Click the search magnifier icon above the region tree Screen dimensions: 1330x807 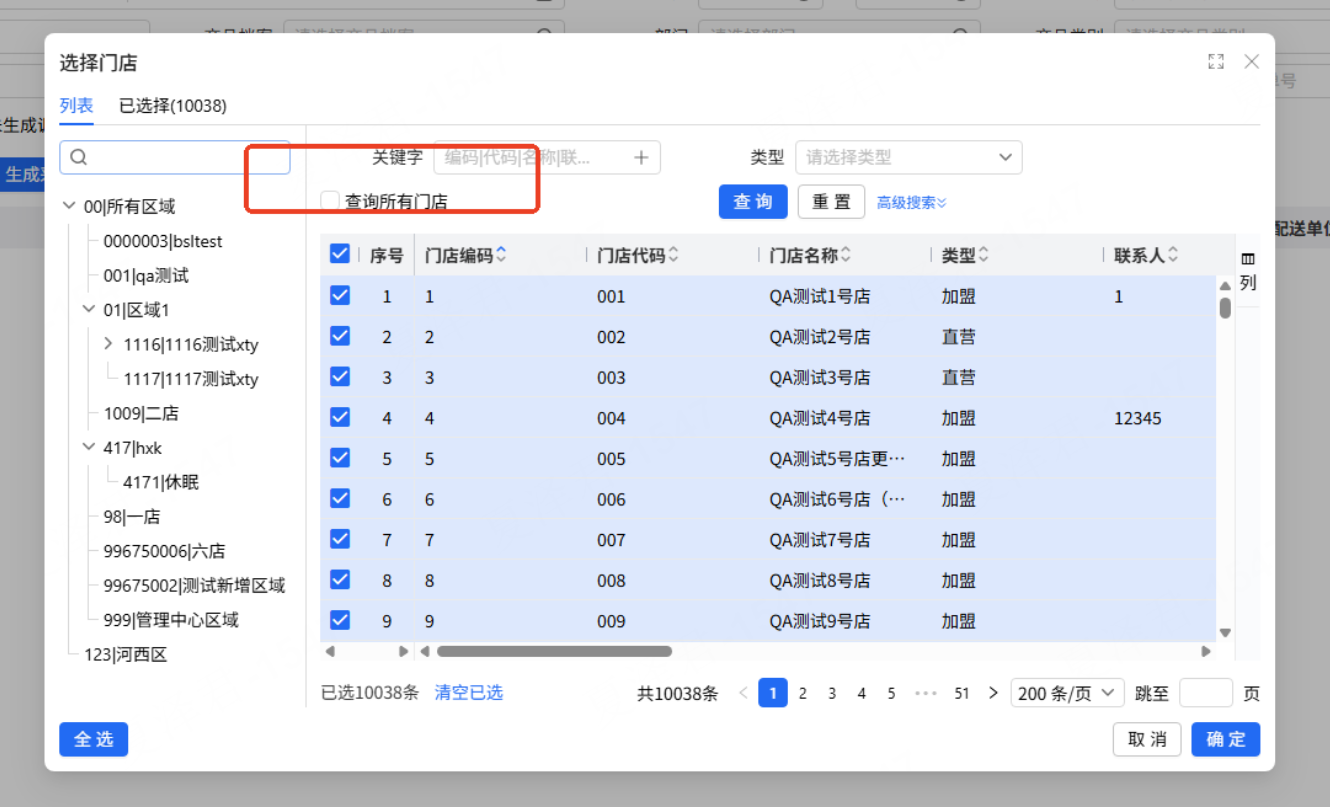79,157
